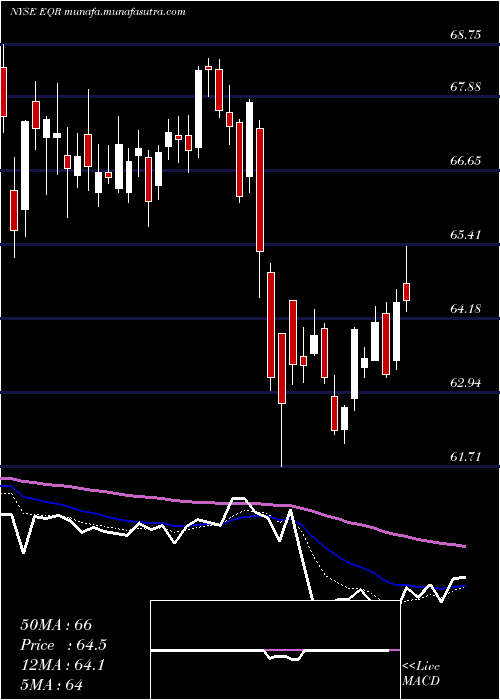Select the 64.18 price level label
Image resolution: width=500 pixels, height=700 pixels.
[x=466, y=308]
